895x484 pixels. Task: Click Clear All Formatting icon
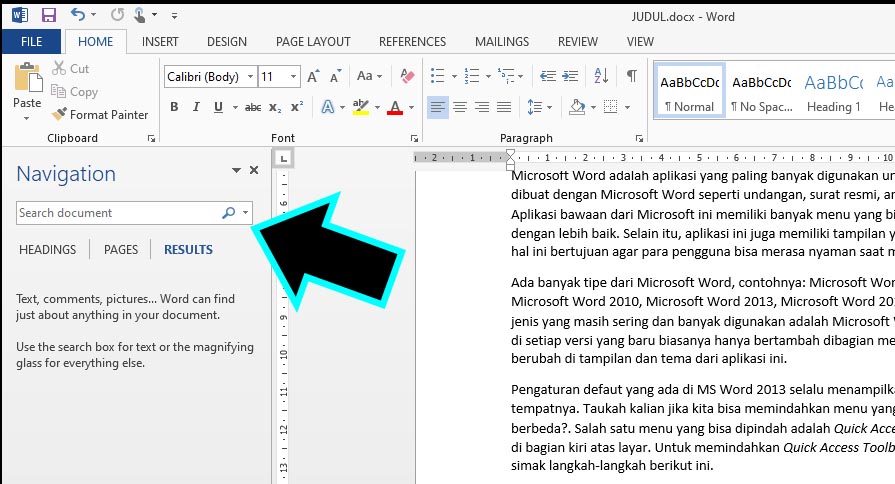(x=406, y=77)
